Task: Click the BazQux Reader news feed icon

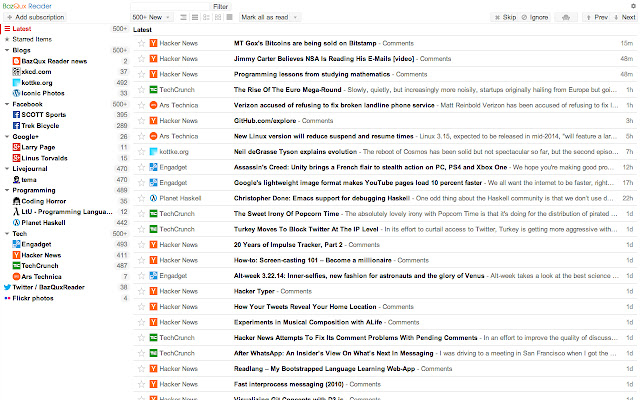Action: coord(16,61)
